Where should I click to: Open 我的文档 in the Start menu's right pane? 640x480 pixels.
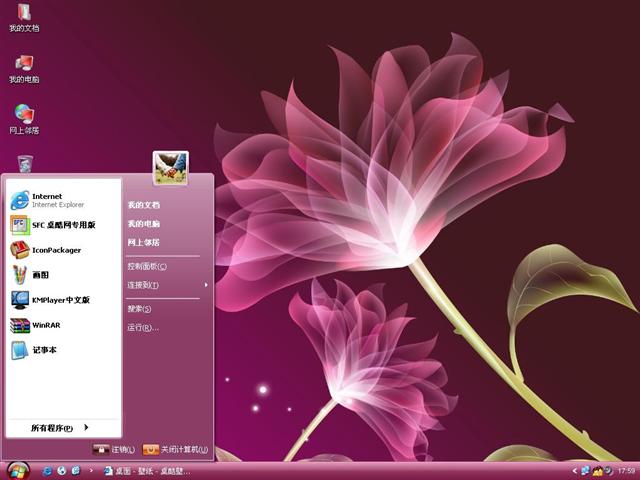tap(144, 205)
